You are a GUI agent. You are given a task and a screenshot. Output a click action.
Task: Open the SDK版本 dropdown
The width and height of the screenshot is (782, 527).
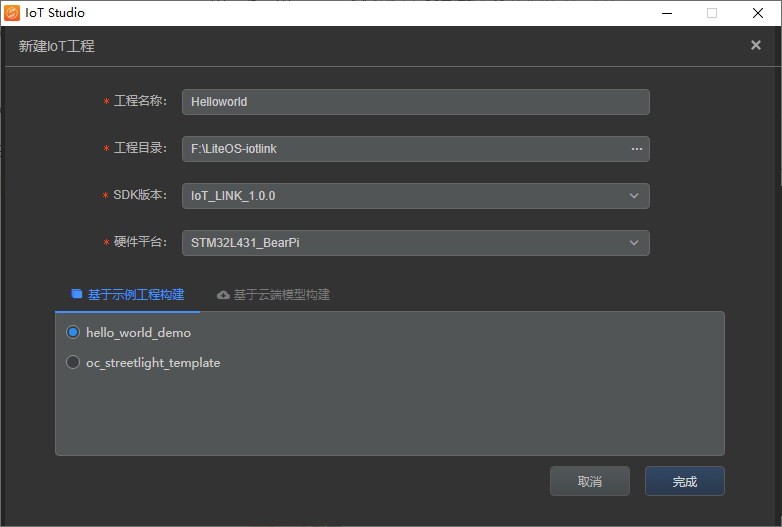[415, 195]
